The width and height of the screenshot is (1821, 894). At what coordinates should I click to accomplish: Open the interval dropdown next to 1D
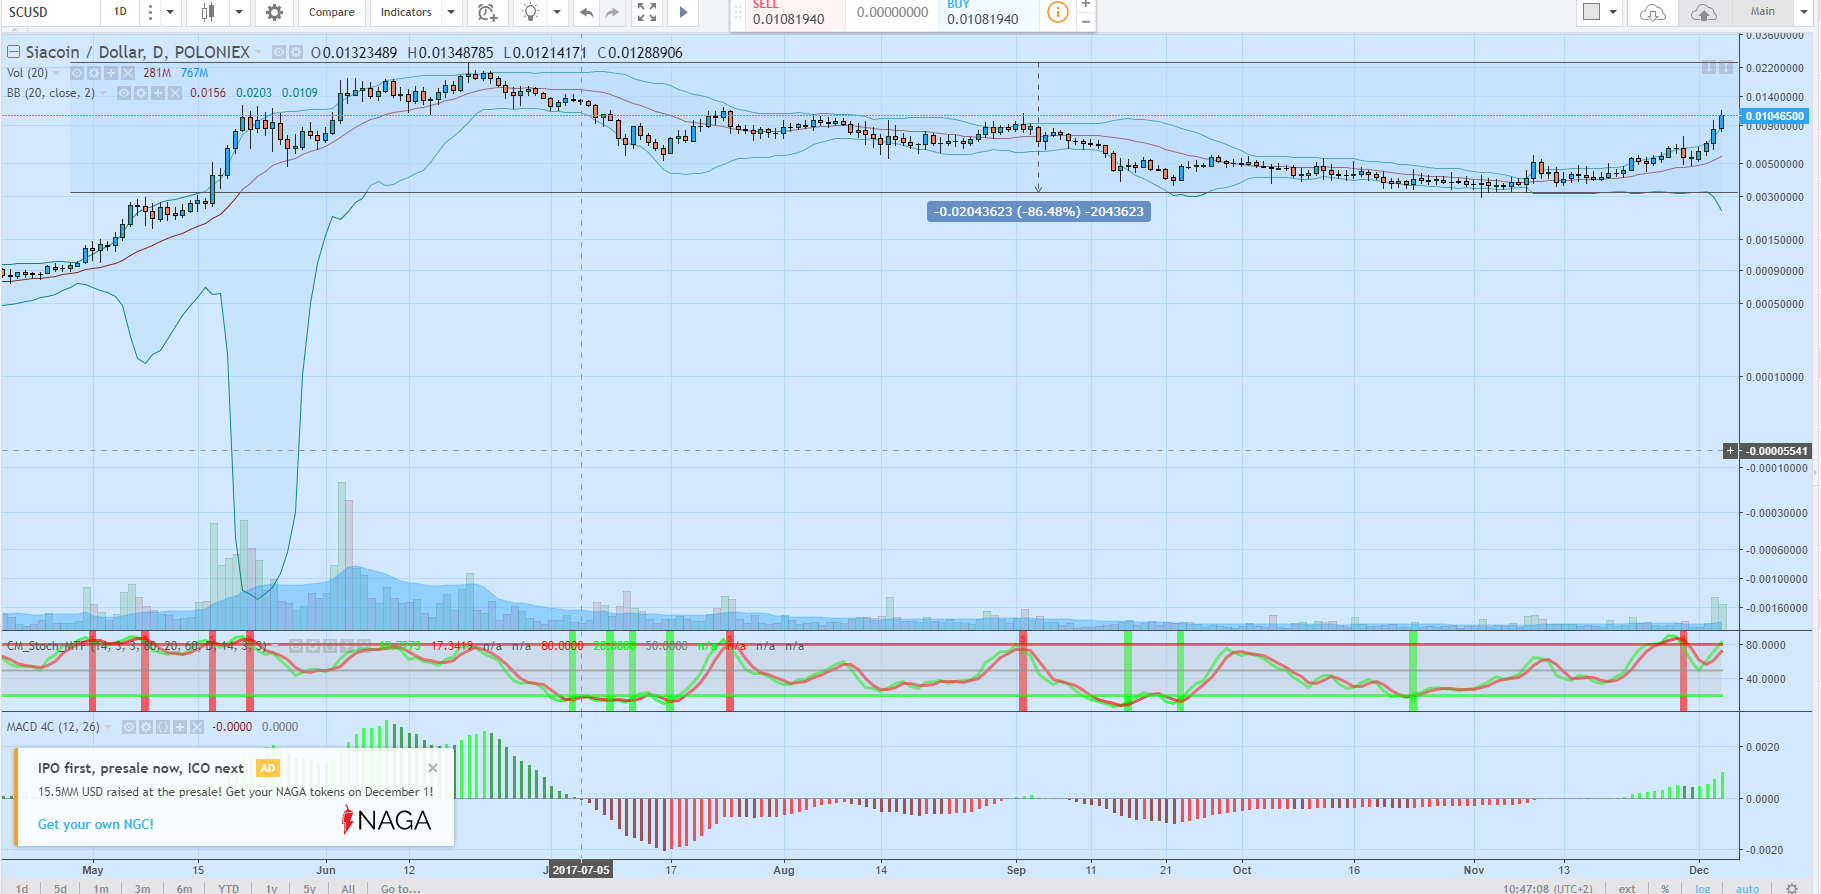tap(170, 12)
